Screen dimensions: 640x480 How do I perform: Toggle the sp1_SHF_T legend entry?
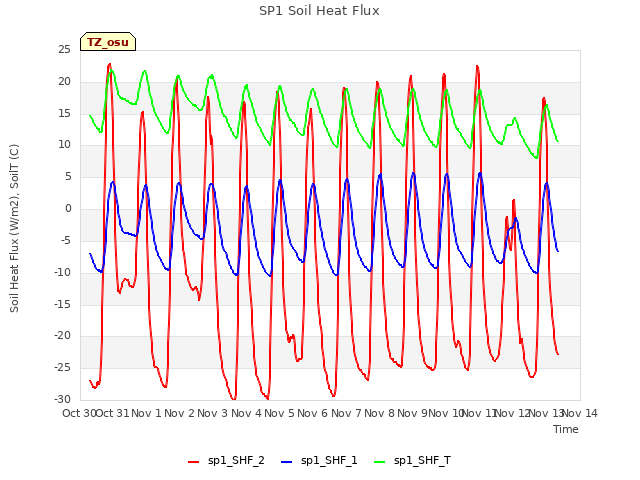(x=413, y=461)
